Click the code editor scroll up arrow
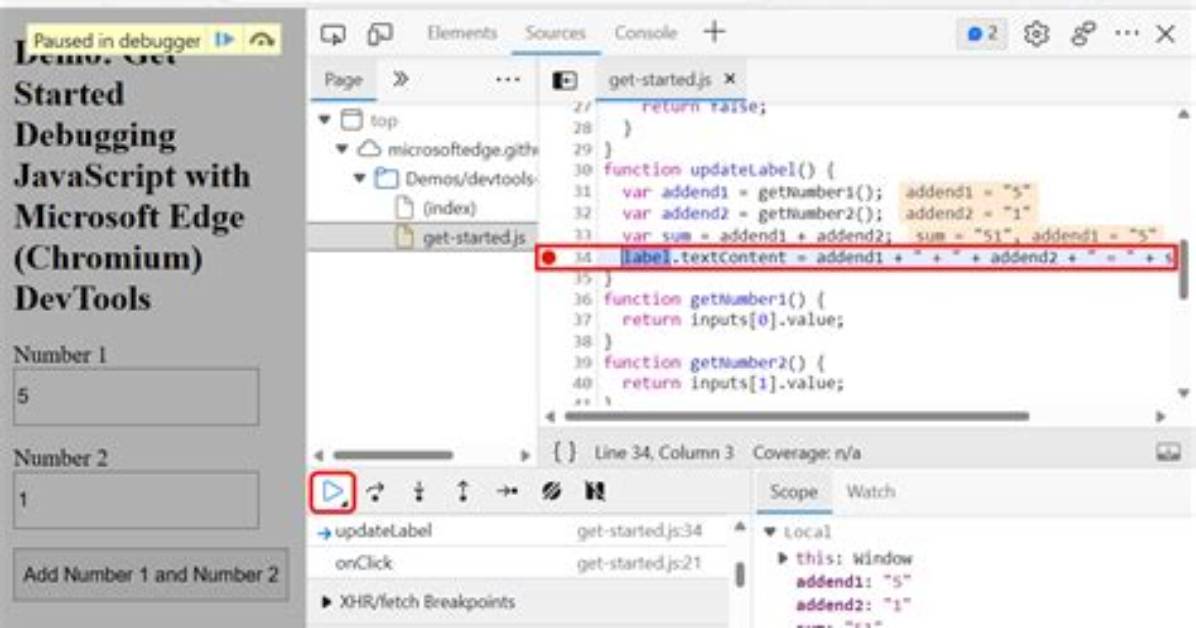The height and width of the screenshot is (628, 1196). pos(1183,114)
